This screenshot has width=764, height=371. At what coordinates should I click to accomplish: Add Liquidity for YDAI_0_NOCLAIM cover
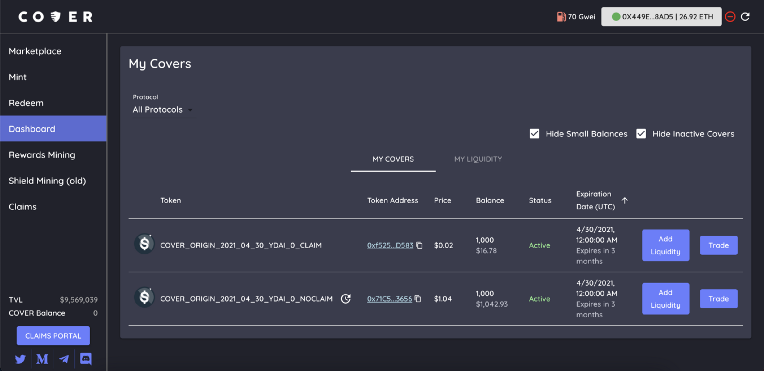pos(666,298)
